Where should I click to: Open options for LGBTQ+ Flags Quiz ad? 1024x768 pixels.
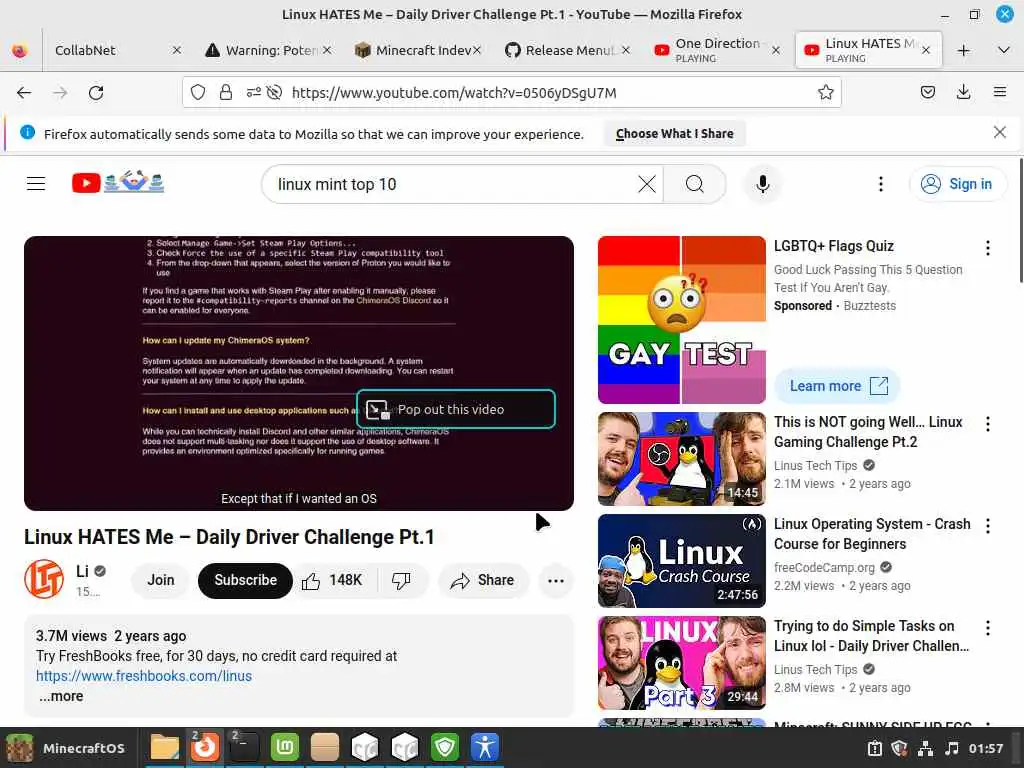[x=987, y=248]
